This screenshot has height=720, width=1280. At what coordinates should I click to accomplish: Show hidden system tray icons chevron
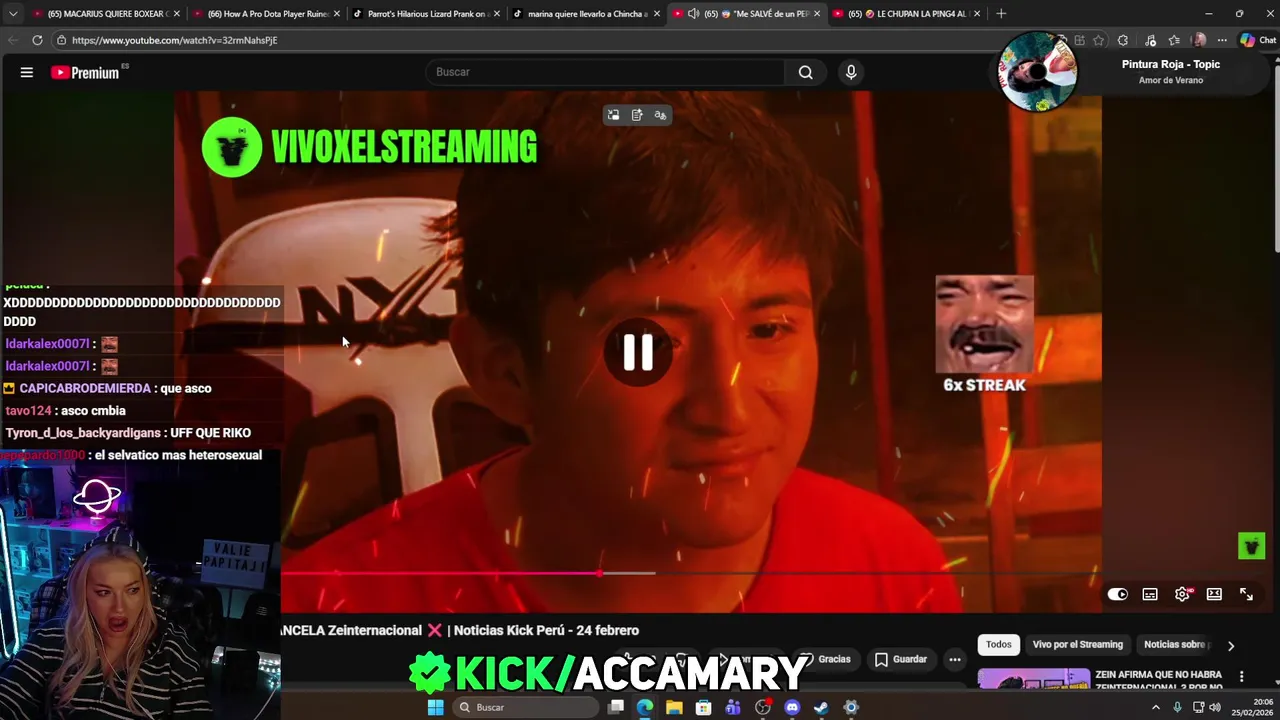tap(1156, 707)
